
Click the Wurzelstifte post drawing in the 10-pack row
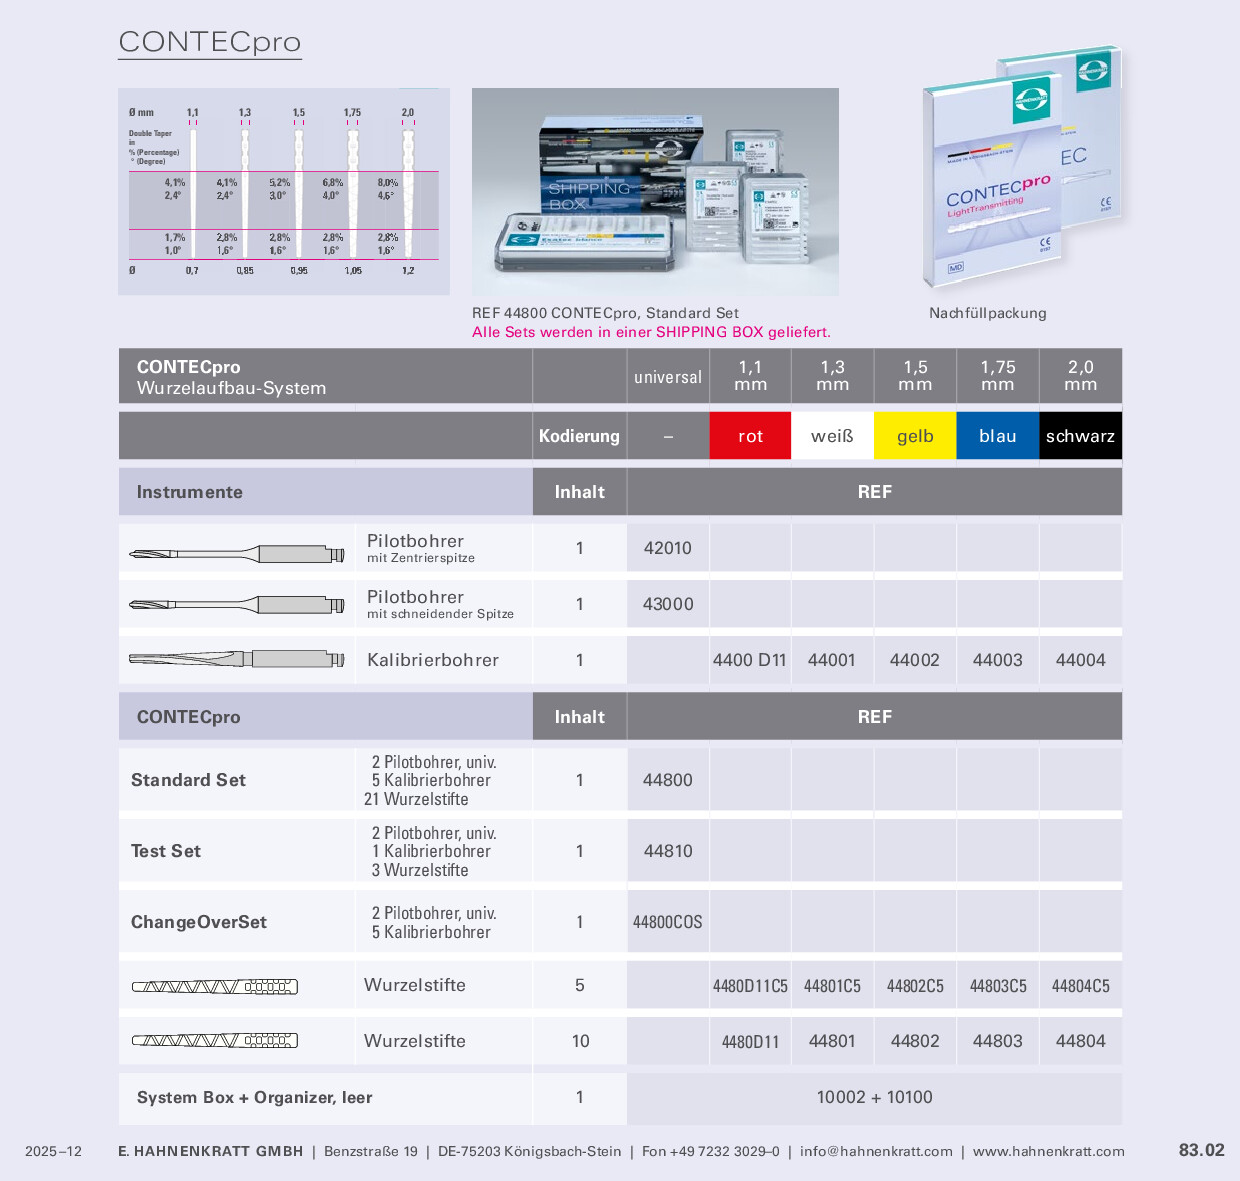click(x=215, y=1040)
